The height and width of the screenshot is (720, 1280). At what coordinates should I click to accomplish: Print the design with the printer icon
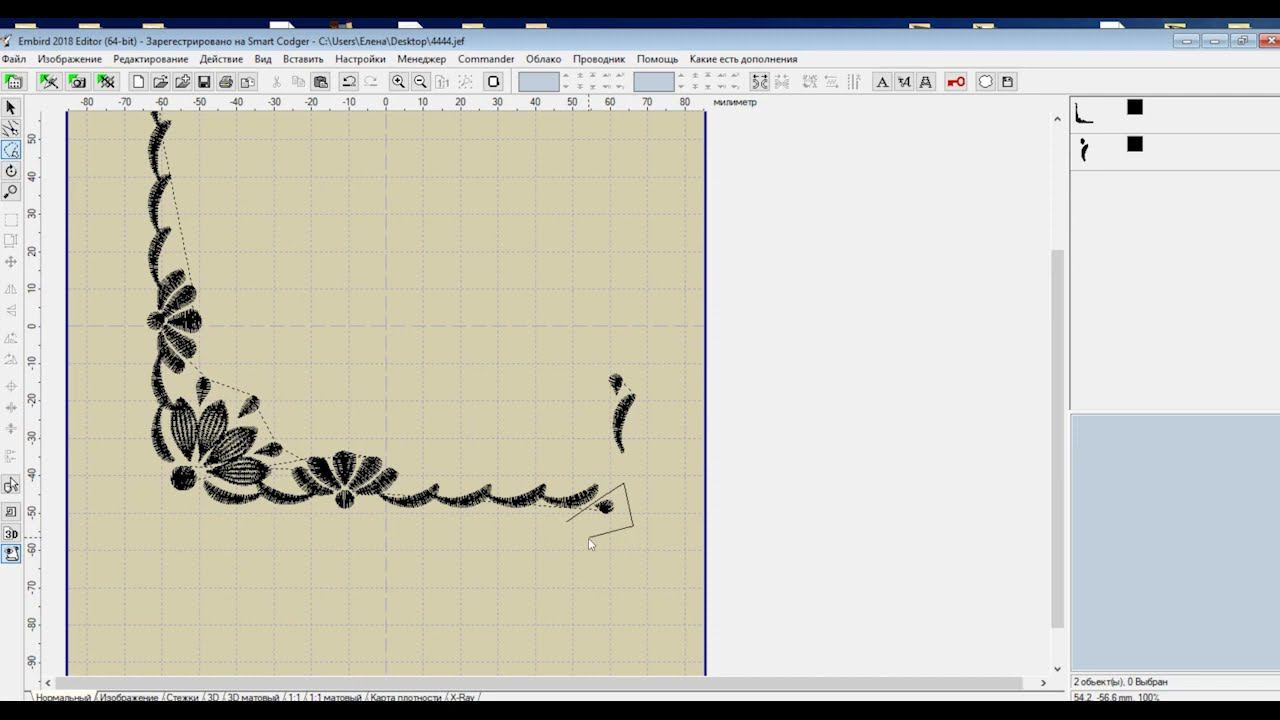226,82
